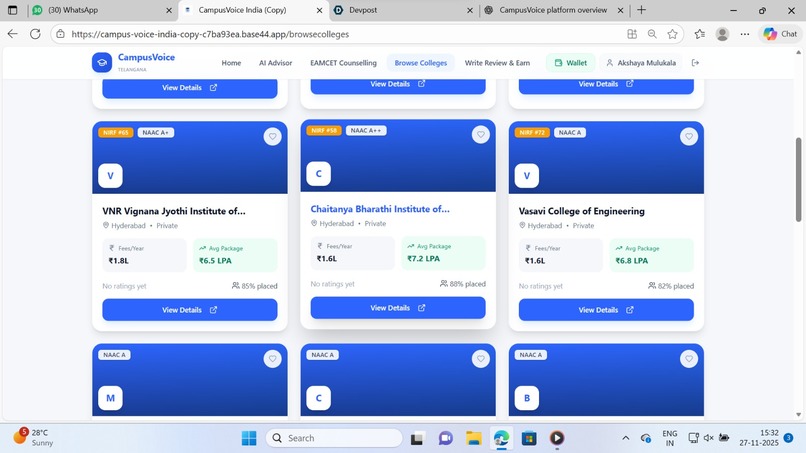Click the NAAC A++ badge
The width and height of the screenshot is (806, 453).
[366, 131]
